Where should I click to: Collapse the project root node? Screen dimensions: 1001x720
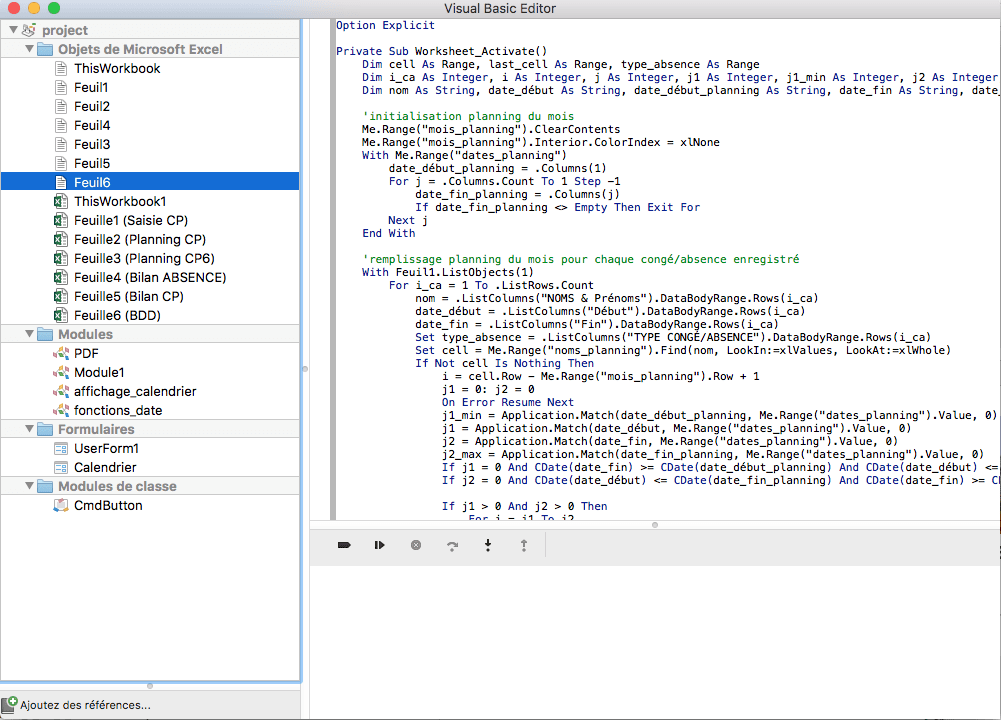point(12,30)
